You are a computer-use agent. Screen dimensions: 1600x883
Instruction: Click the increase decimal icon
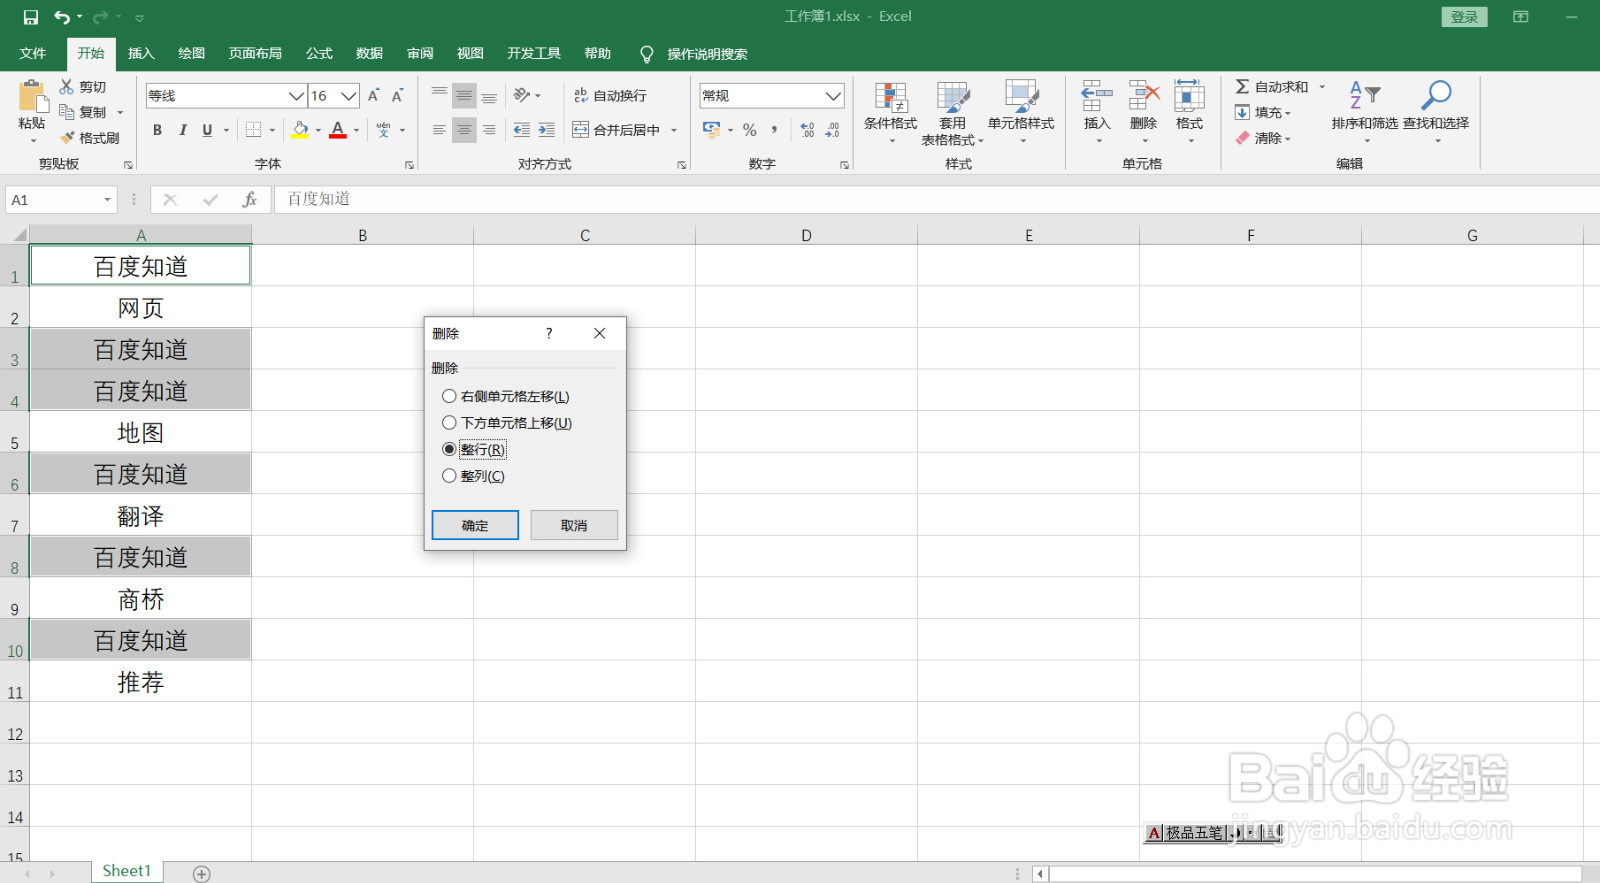pyautogui.click(x=807, y=130)
